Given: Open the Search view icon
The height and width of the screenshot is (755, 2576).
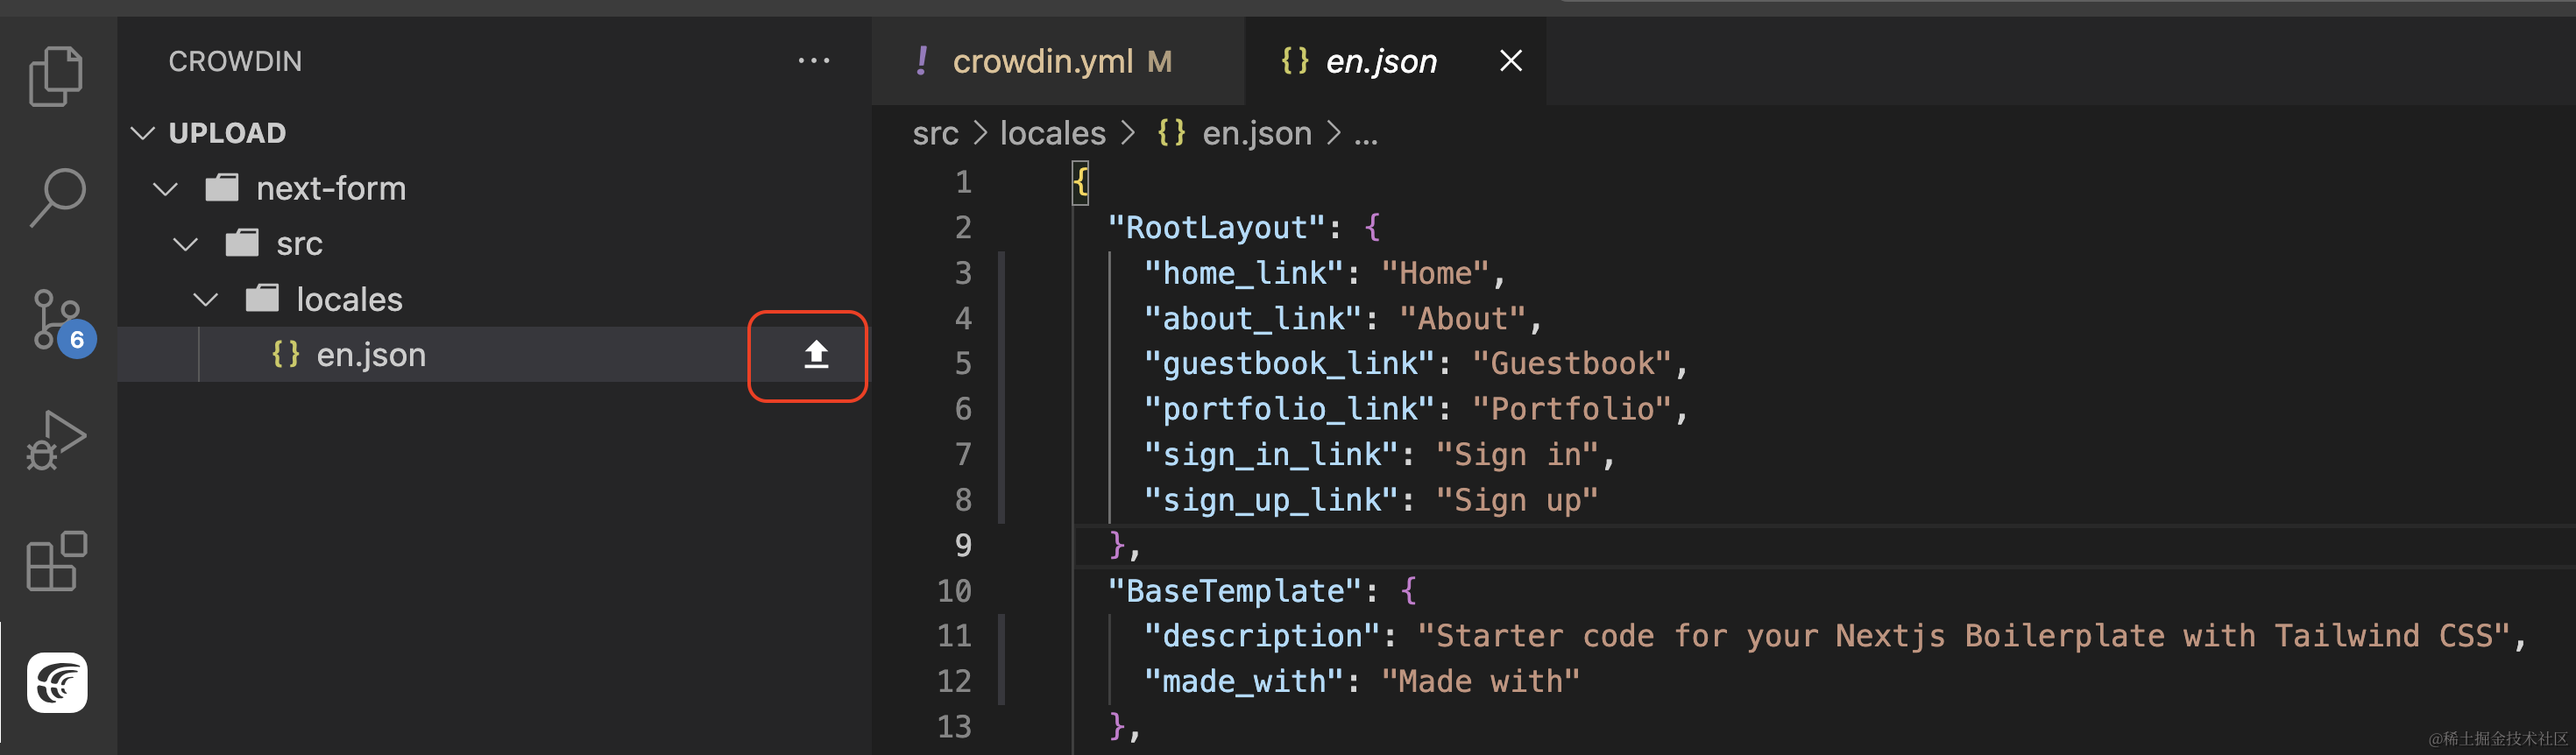Looking at the screenshot, I should coord(57,197).
